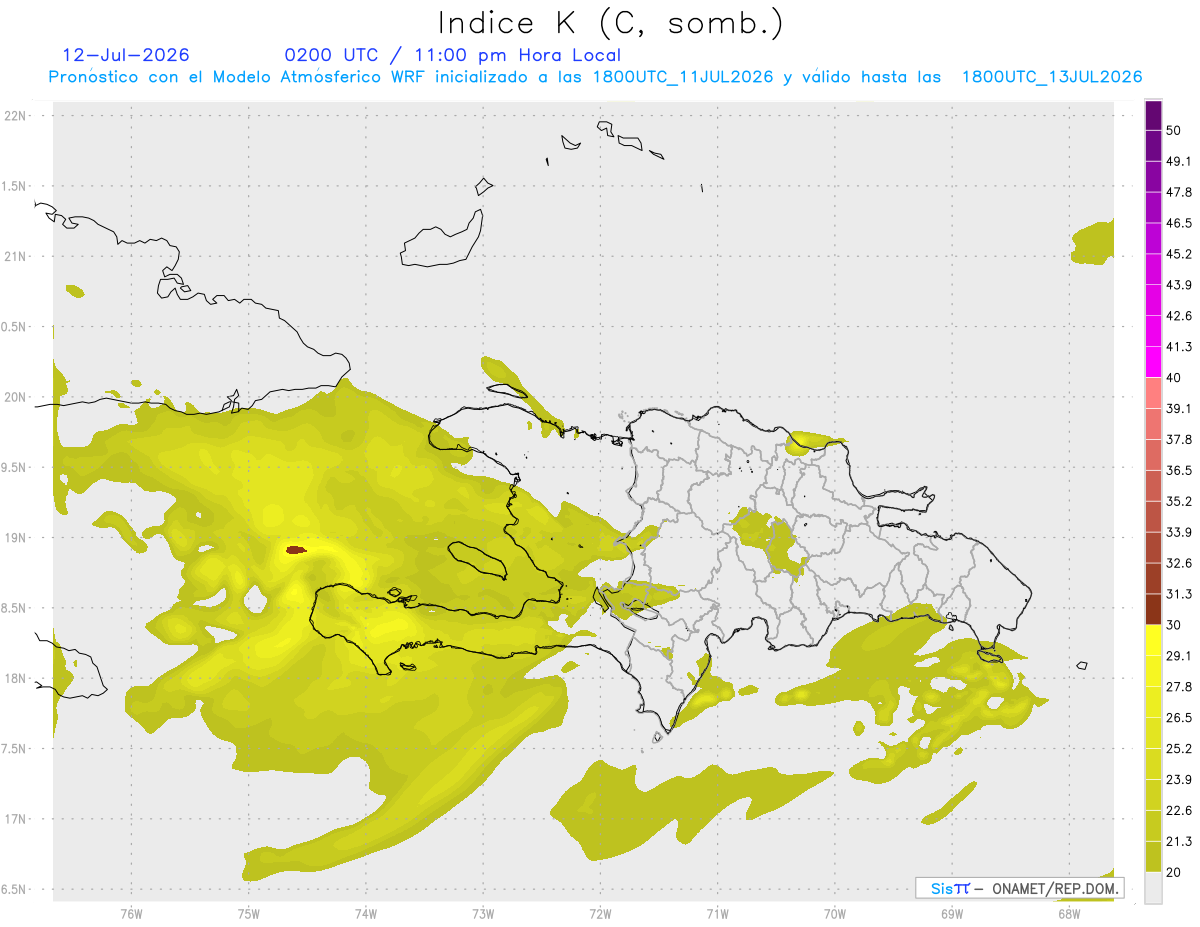This screenshot has height=927, width=1200.
Task: Select the bright magenta swatch between 40 and 41.3
Action: 1153,362
